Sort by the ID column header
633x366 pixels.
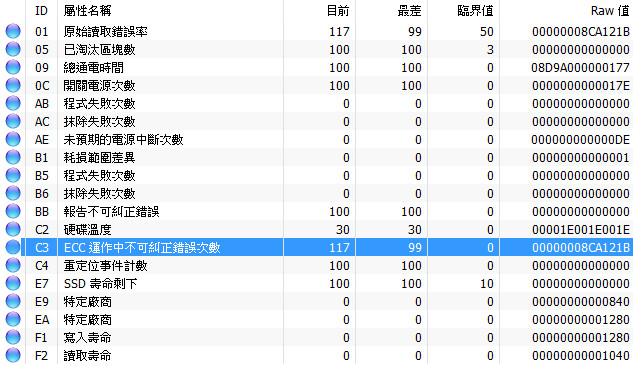(x=42, y=11)
